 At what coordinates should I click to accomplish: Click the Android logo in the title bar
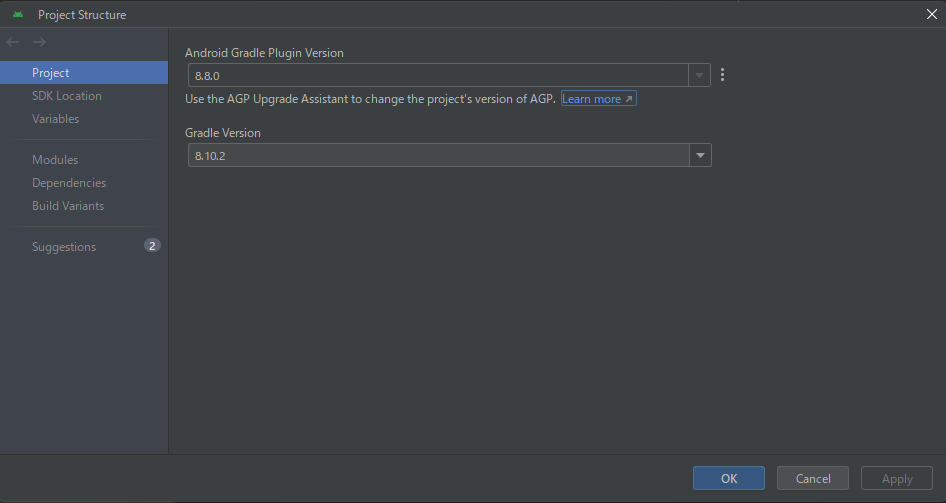18,14
